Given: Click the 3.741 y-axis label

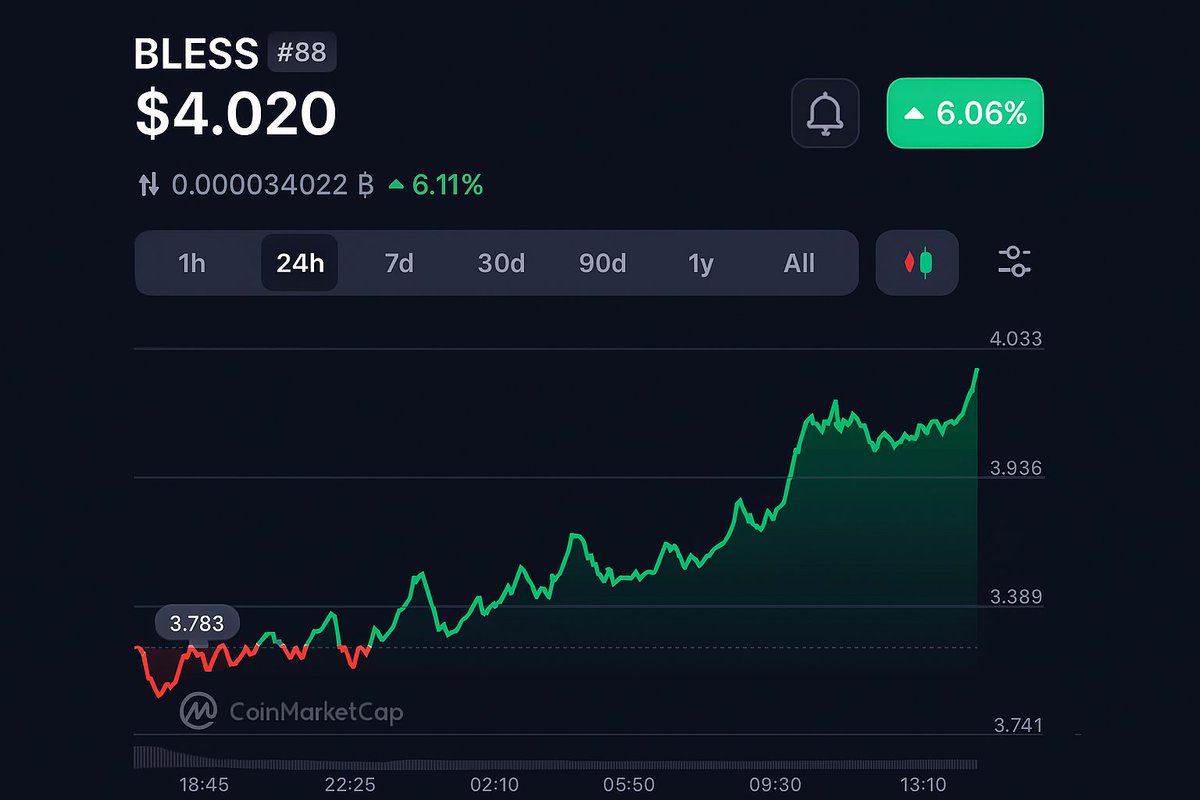Looking at the screenshot, I should (1016, 725).
